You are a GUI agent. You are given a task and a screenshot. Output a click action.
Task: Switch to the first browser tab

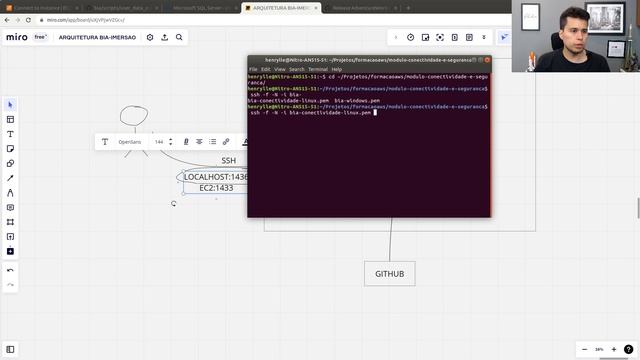click(41, 8)
